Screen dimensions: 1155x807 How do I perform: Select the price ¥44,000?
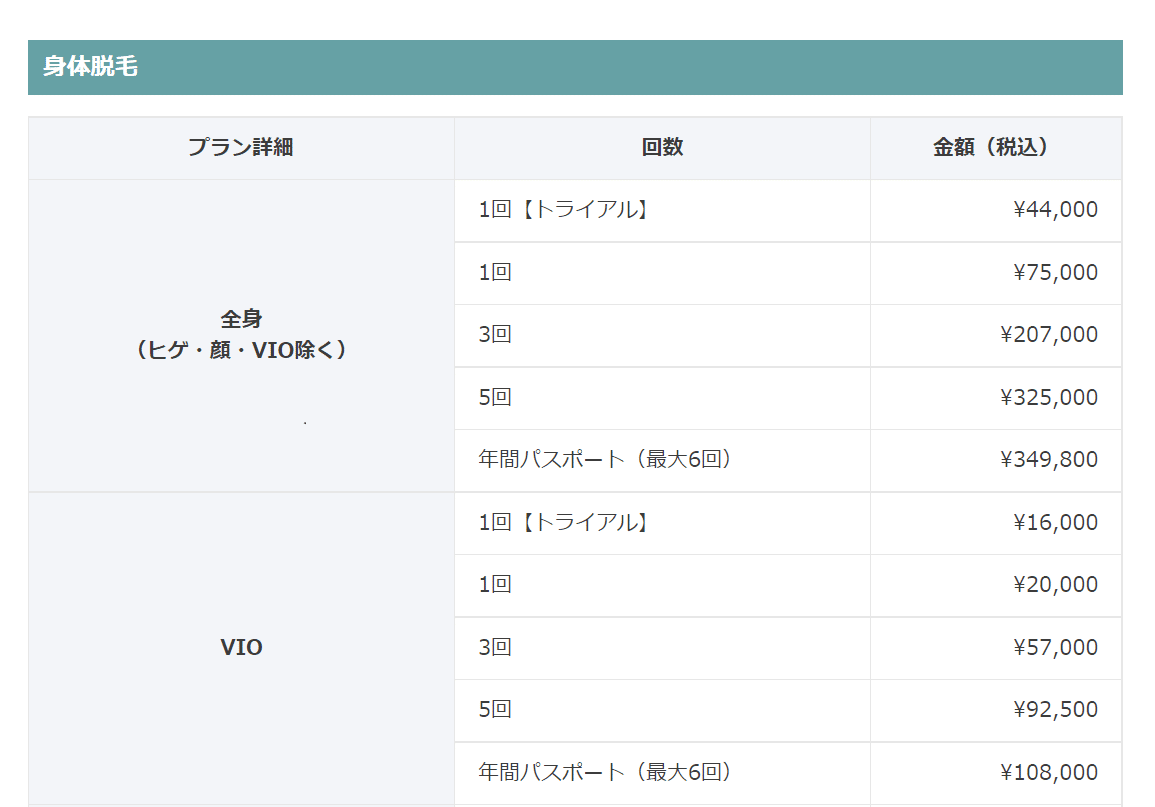[1056, 210]
